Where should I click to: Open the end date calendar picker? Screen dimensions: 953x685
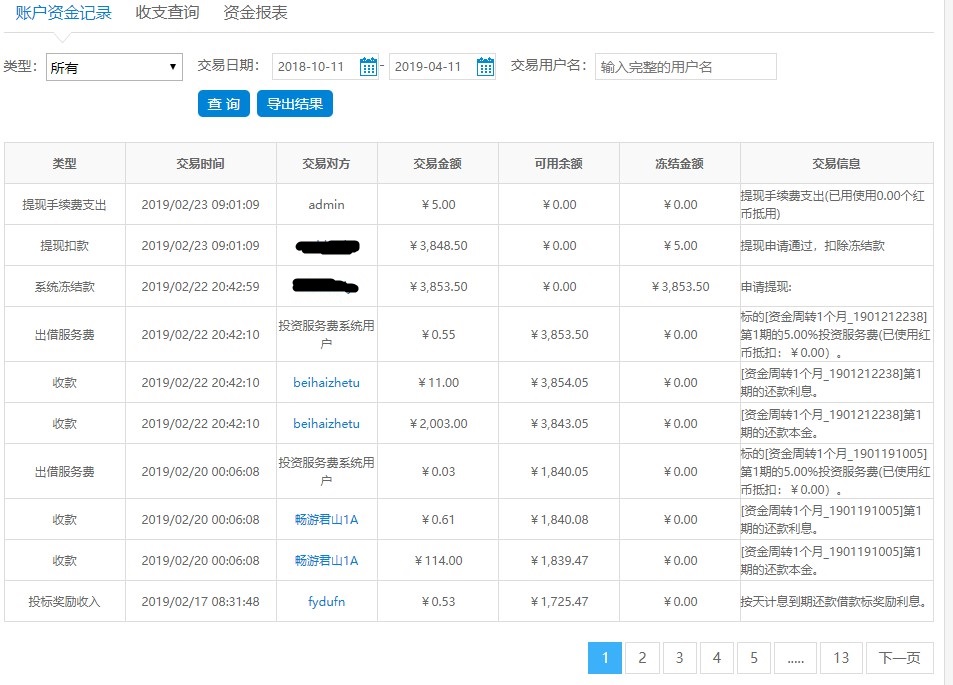pyautogui.click(x=486, y=66)
